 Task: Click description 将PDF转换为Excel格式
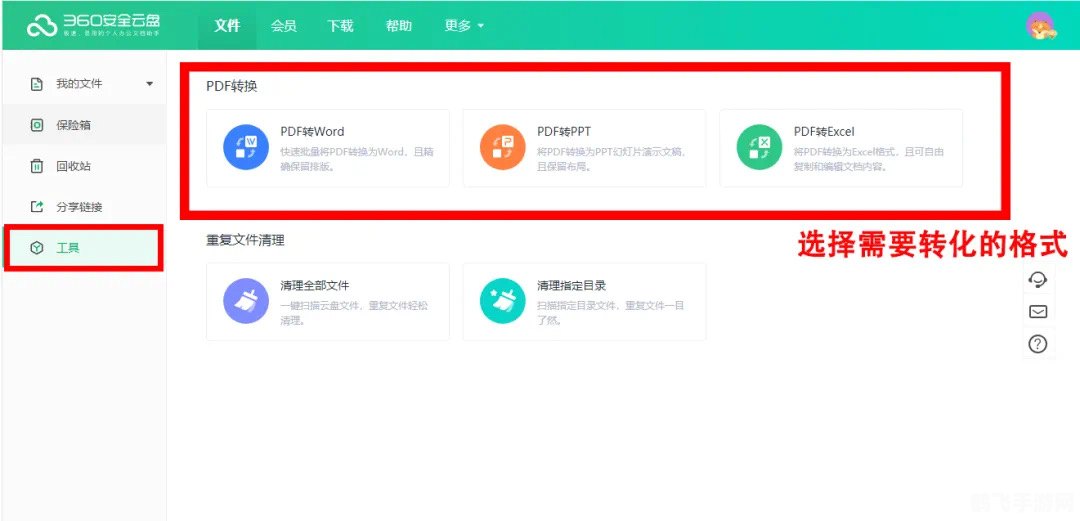869,159
